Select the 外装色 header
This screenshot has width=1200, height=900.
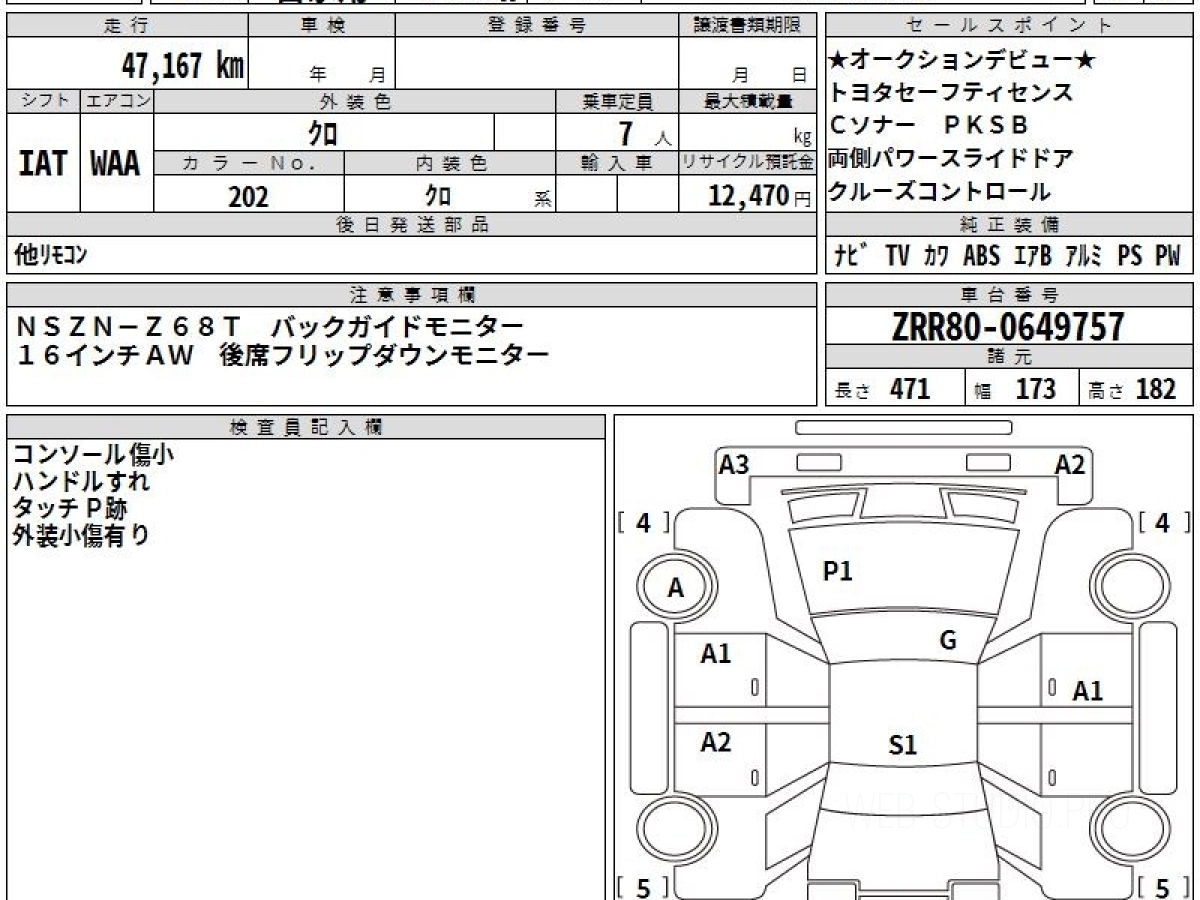[x=355, y=101]
